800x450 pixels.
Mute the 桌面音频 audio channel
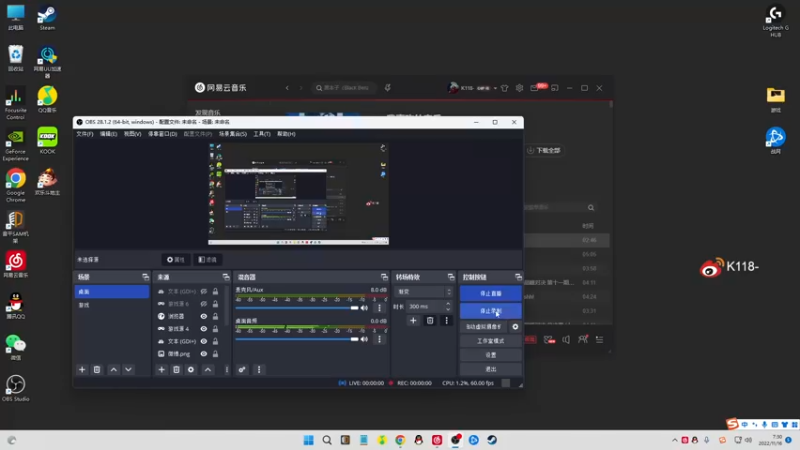(x=364, y=339)
